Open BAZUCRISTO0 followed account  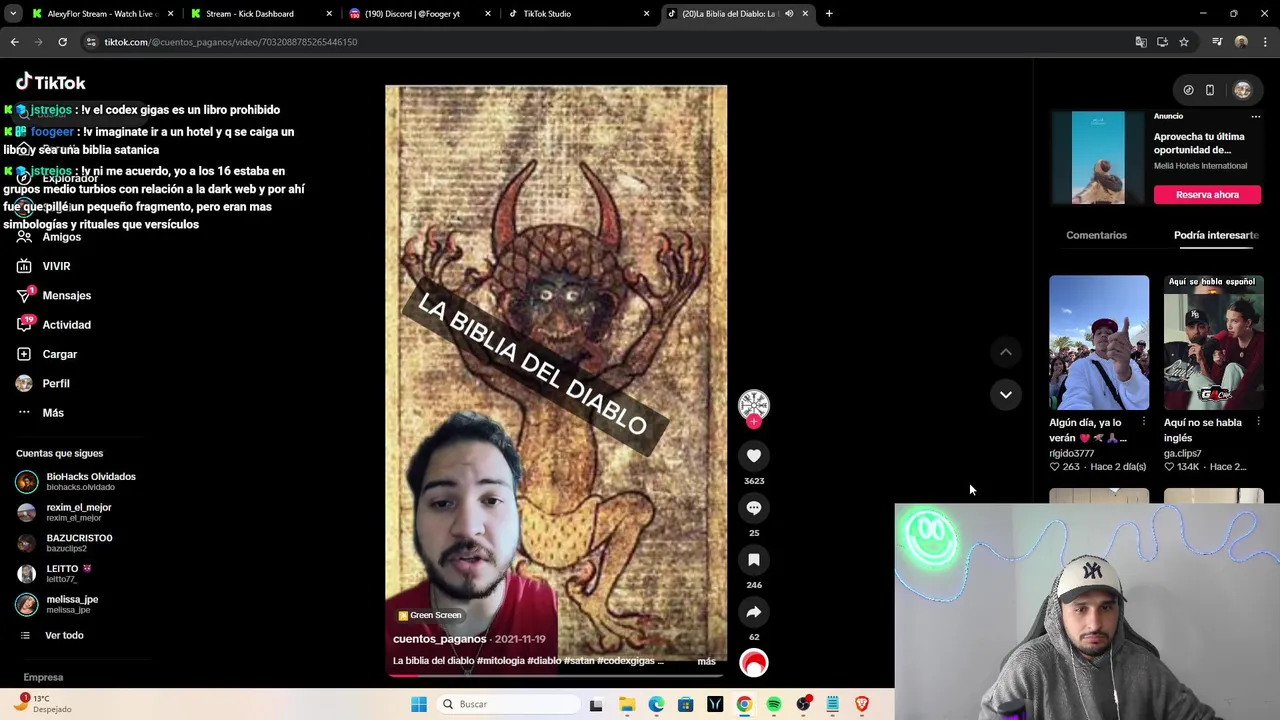[64, 543]
